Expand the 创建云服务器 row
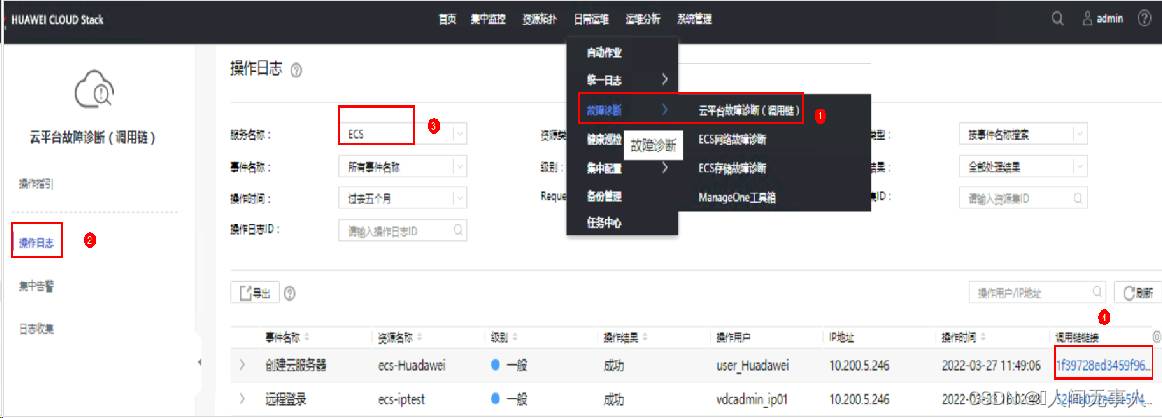Screen dimensions: 1162x418 (242, 365)
